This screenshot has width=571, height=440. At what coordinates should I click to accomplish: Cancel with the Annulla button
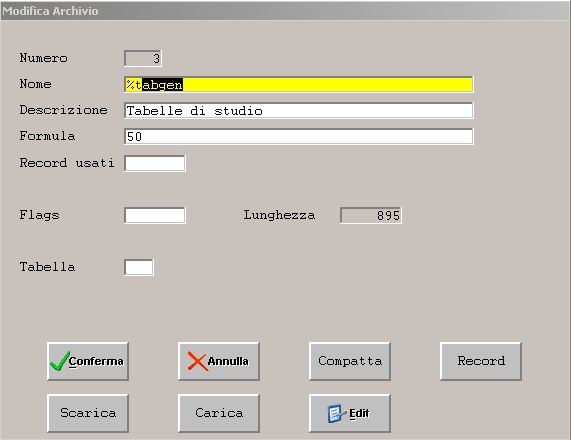(219, 361)
